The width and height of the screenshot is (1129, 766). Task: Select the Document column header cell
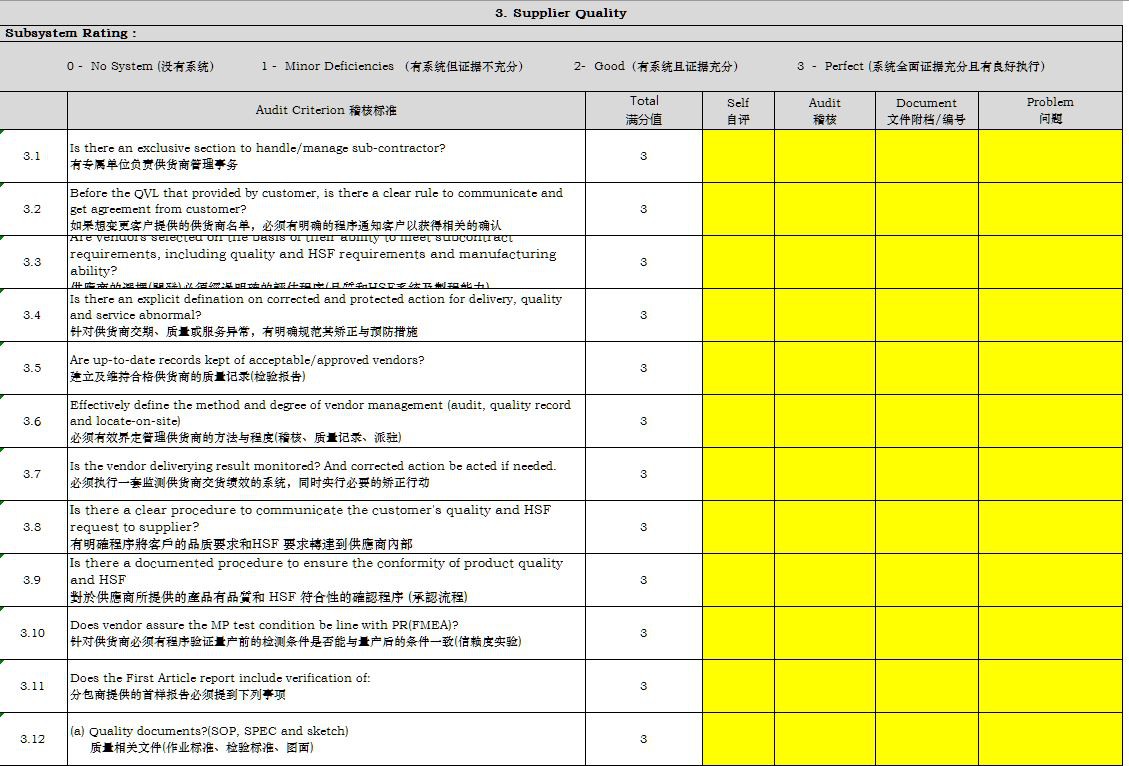point(927,111)
